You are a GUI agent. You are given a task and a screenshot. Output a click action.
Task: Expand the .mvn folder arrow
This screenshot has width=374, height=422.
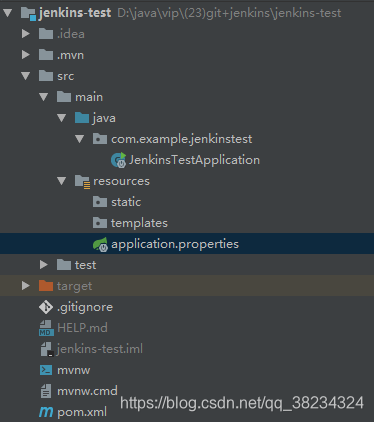(x=26, y=55)
